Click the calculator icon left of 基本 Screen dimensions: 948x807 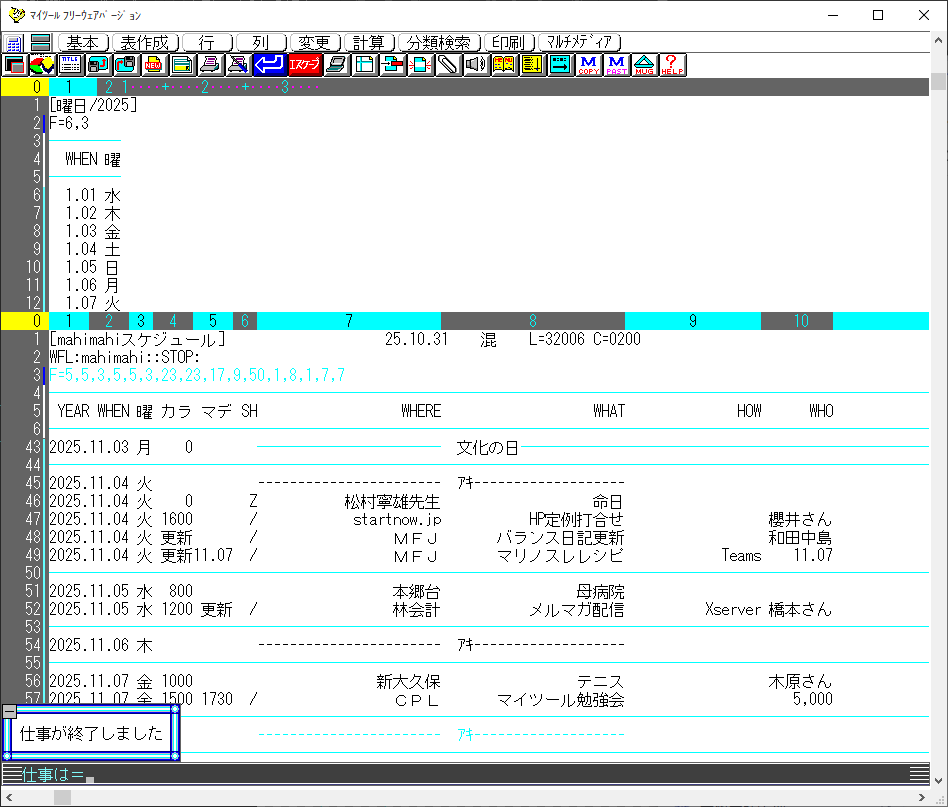coord(14,43)
